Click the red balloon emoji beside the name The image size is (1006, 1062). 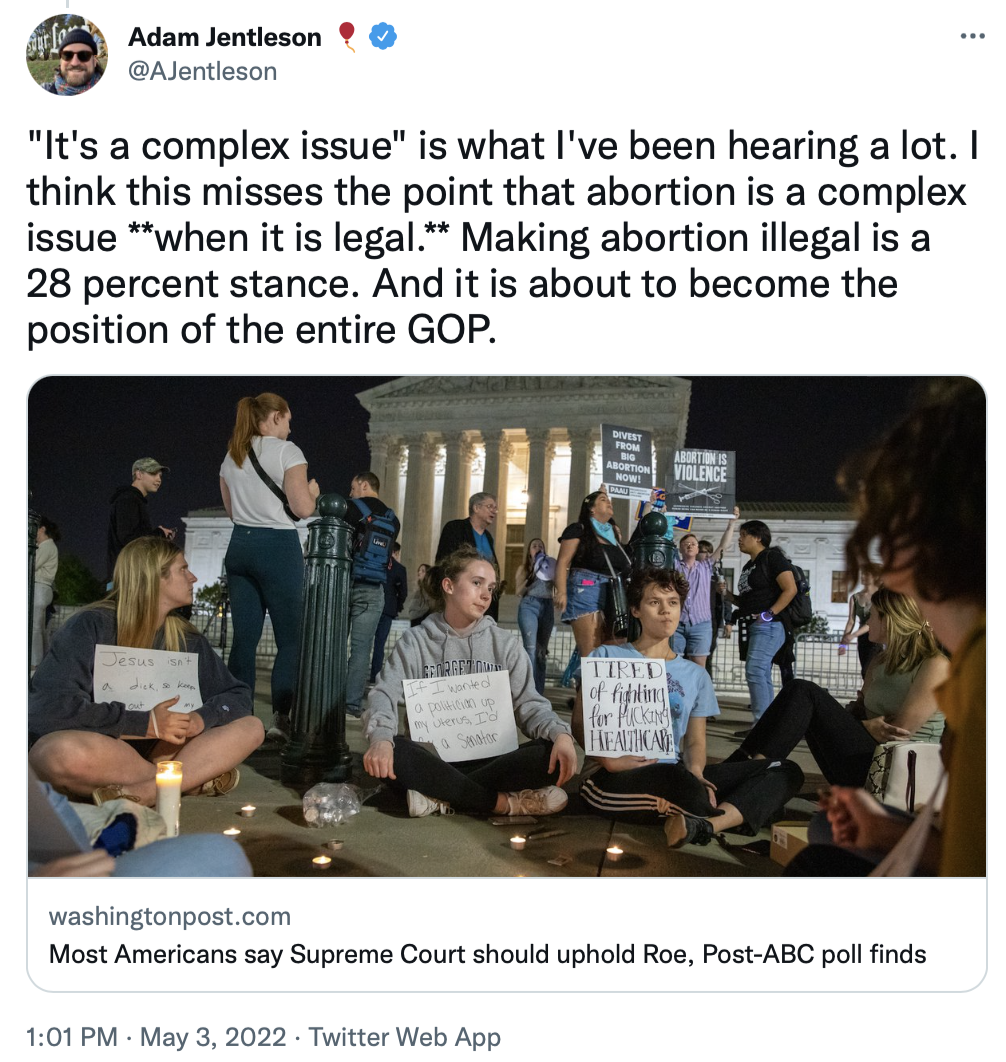[x=347, y=37]
